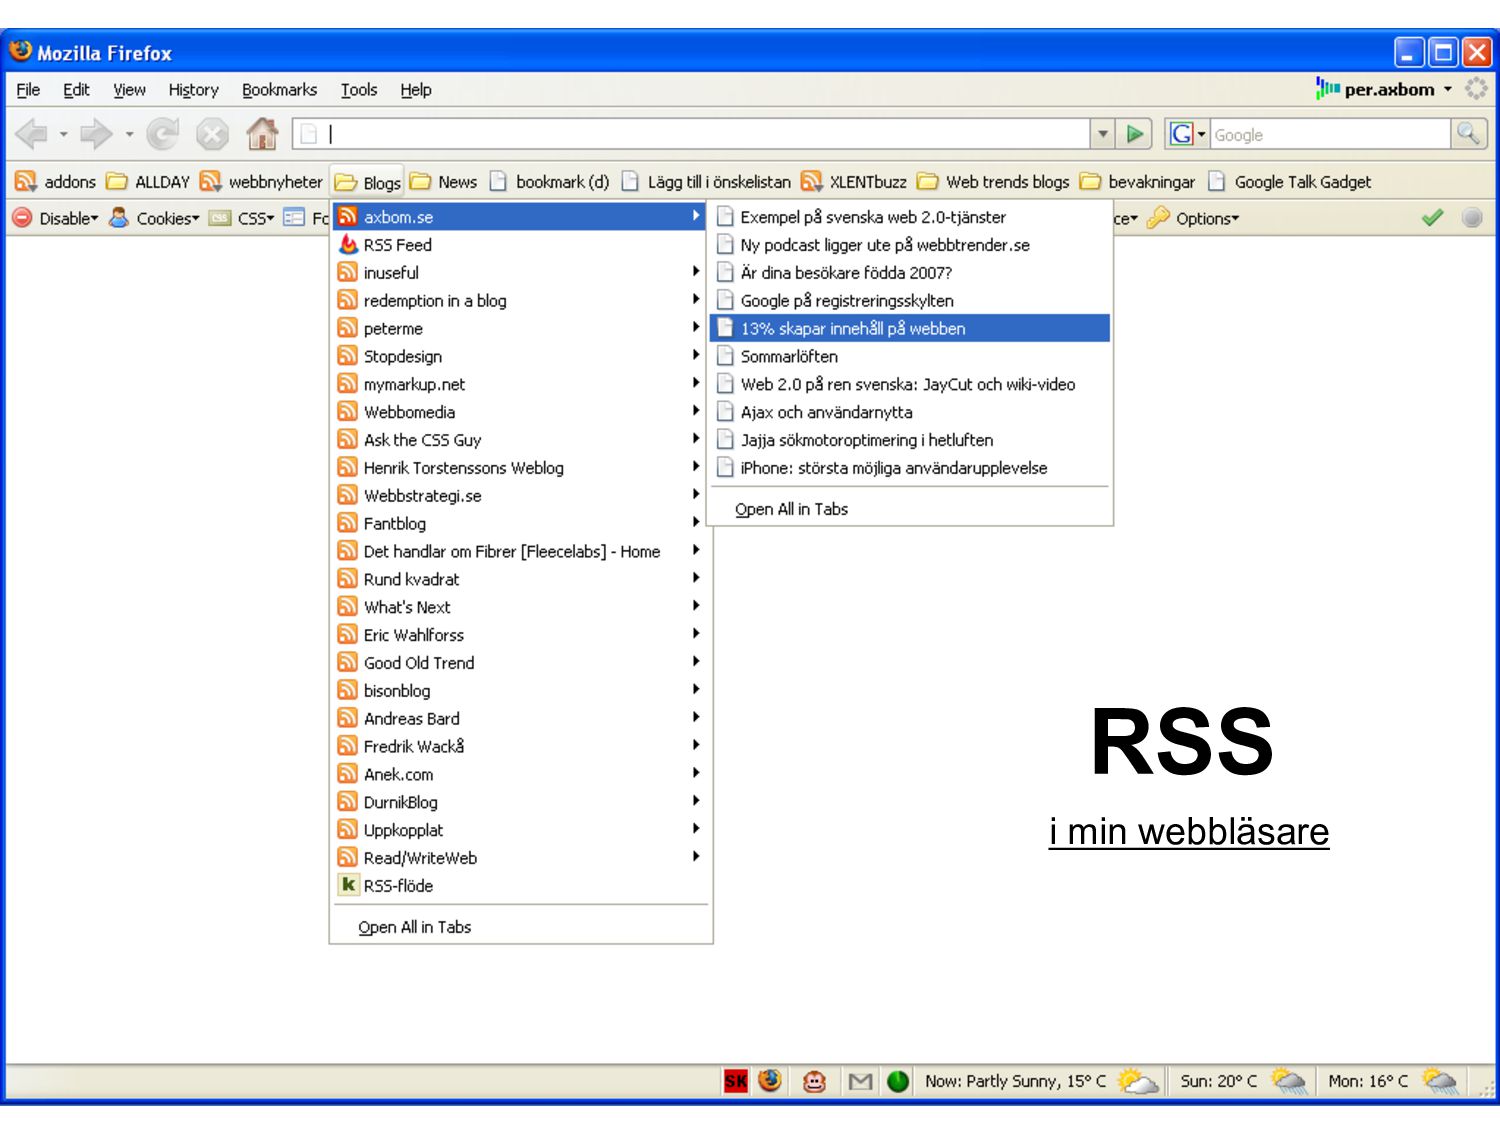Open the Back button history dropdown
The height and width of the screenshot is (1125, 1500).
point(63,134)
